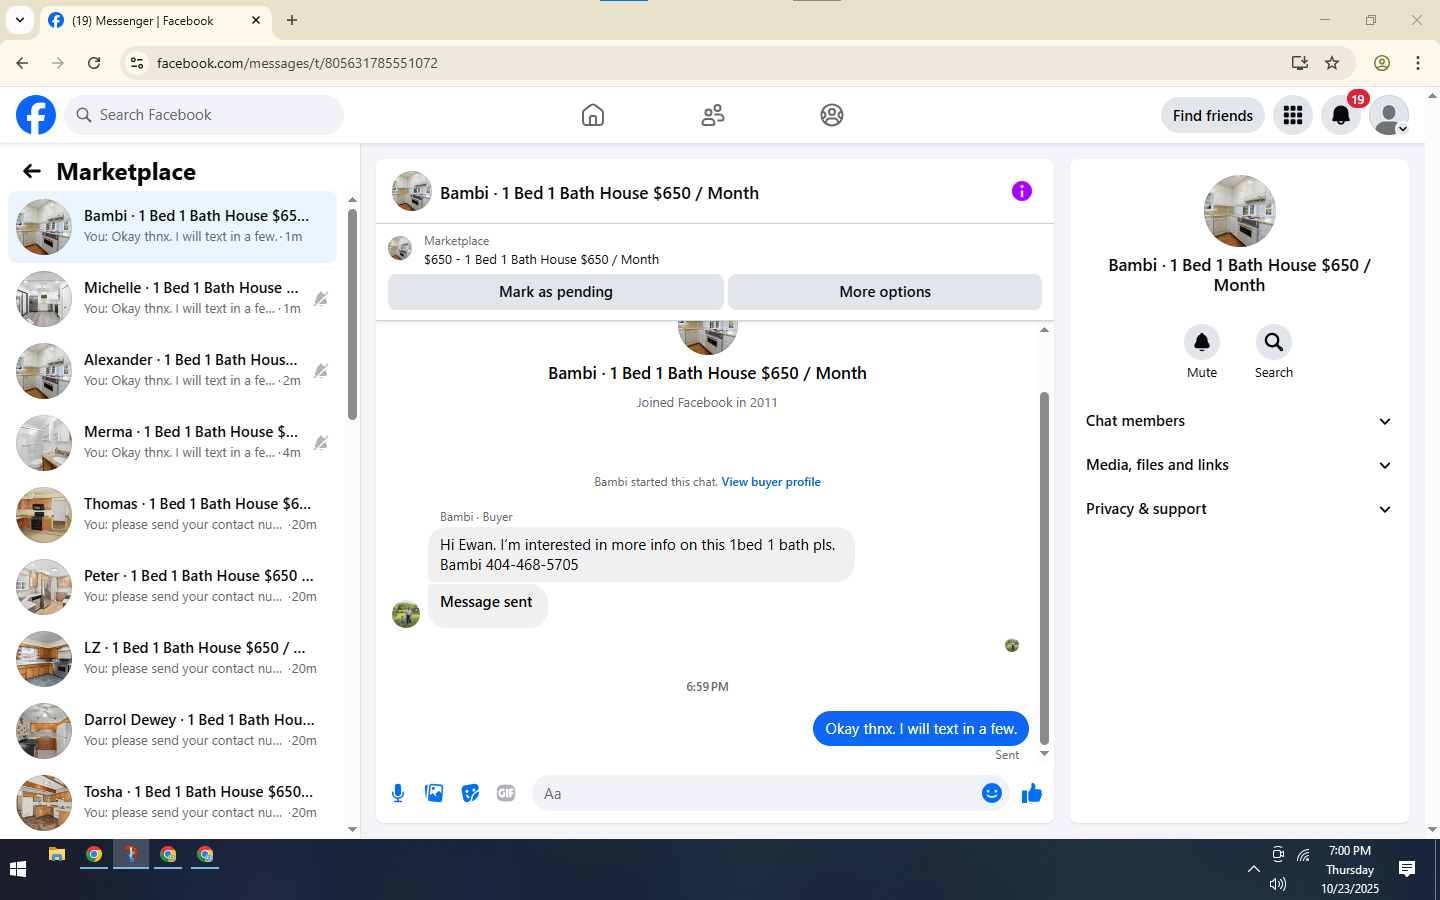Open Alexander's 1 Bed 1 Bath House chat
Screen dimensions: 1440x900
click(x=172, y=371)
